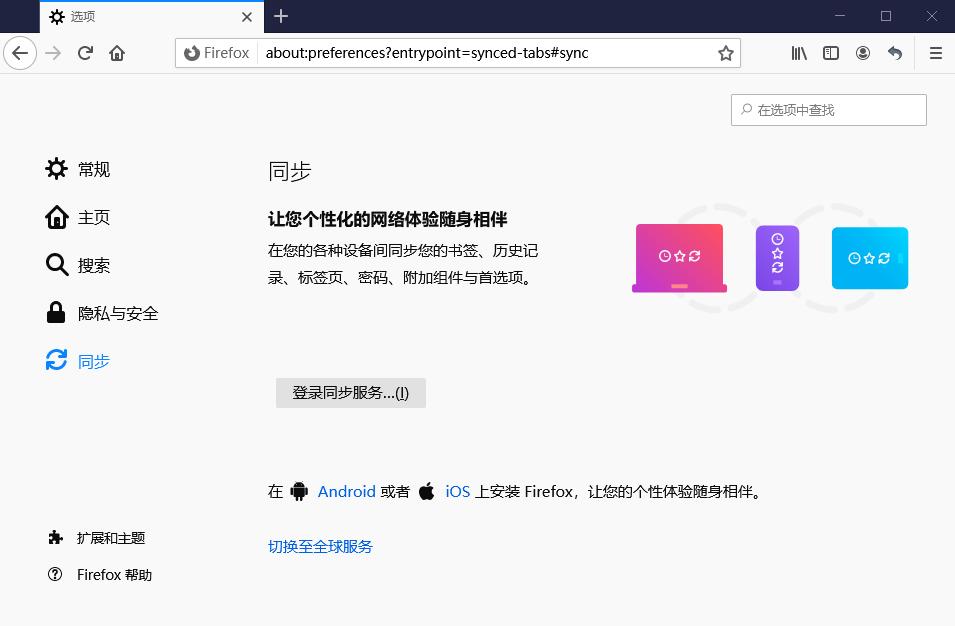This screenshot has height=626, width=955.
Task: Reload the current page
Action: click(x=86, y=53)
